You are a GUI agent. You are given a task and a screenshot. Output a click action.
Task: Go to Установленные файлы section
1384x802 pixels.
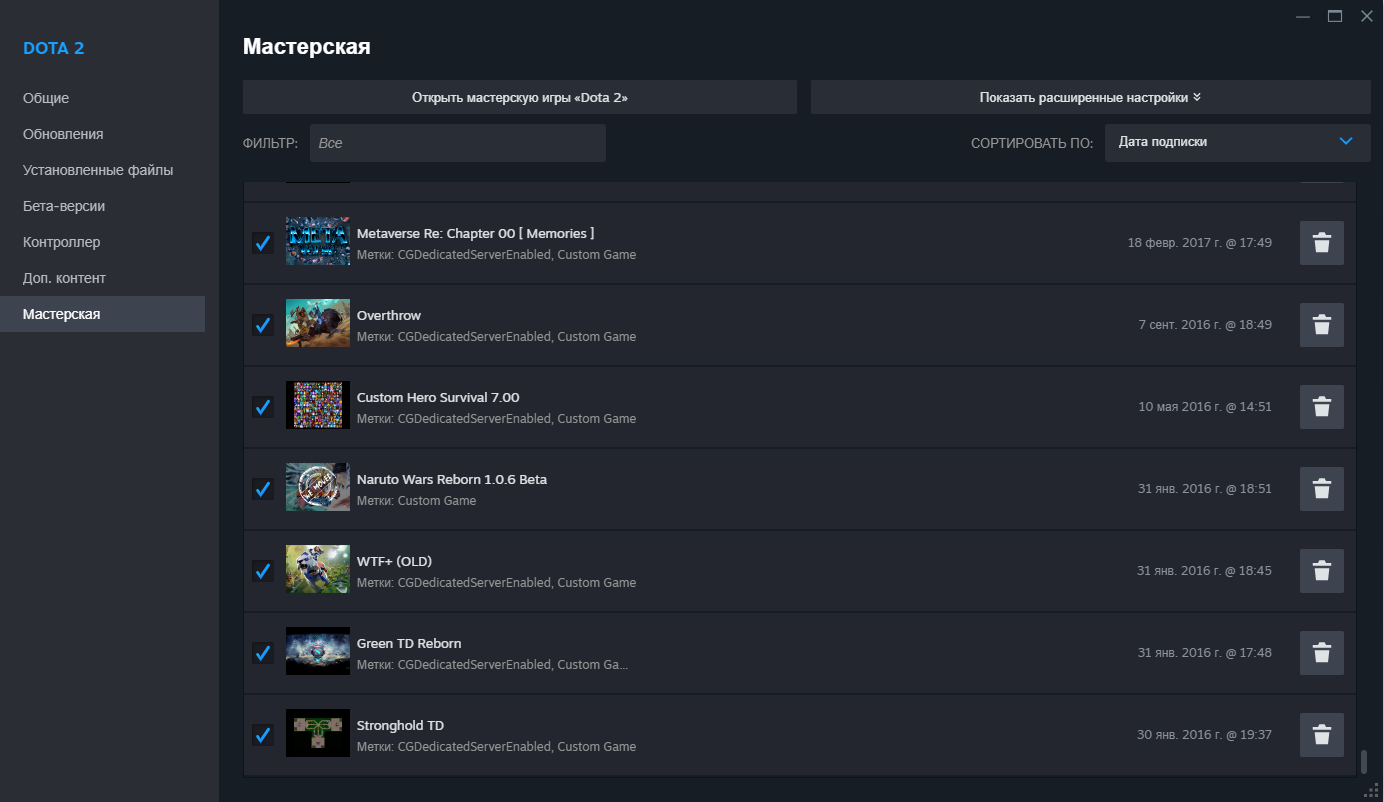point(102,170)
